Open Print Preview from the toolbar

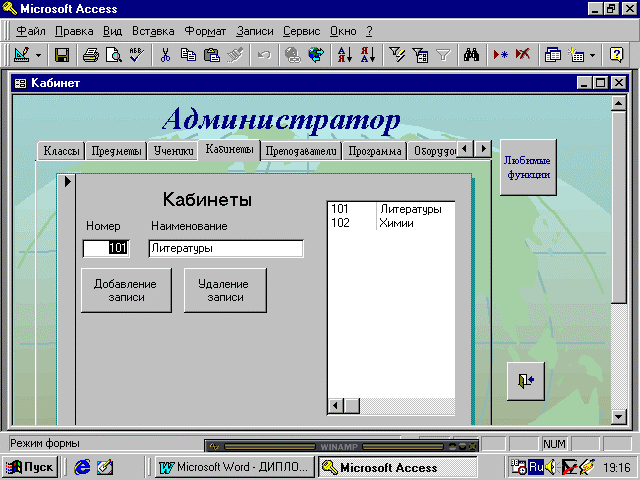click(x=112, y=55)
